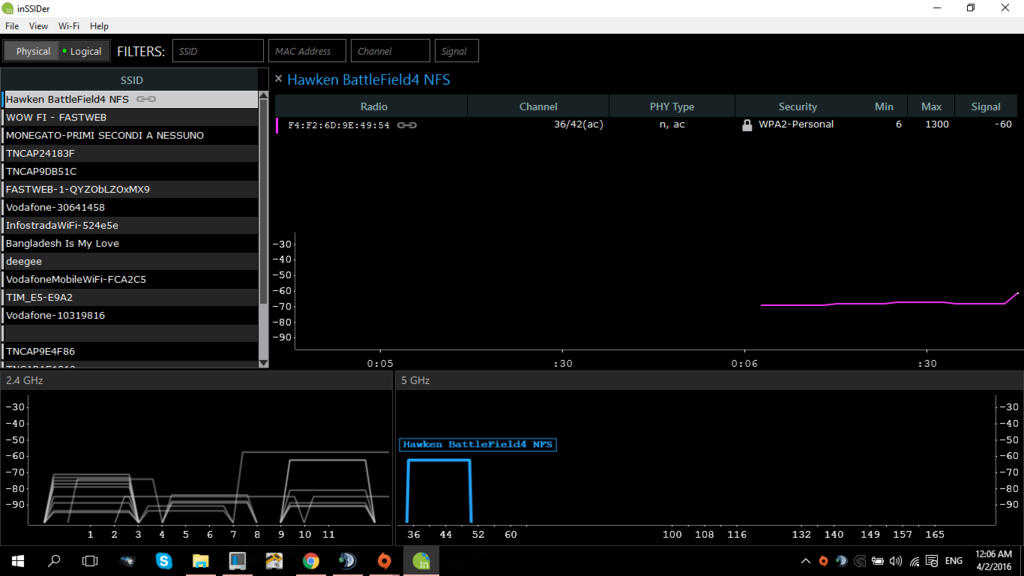Open Steam from the taskbar
The height and width of the screenshot is (576, 1024).
347,561
